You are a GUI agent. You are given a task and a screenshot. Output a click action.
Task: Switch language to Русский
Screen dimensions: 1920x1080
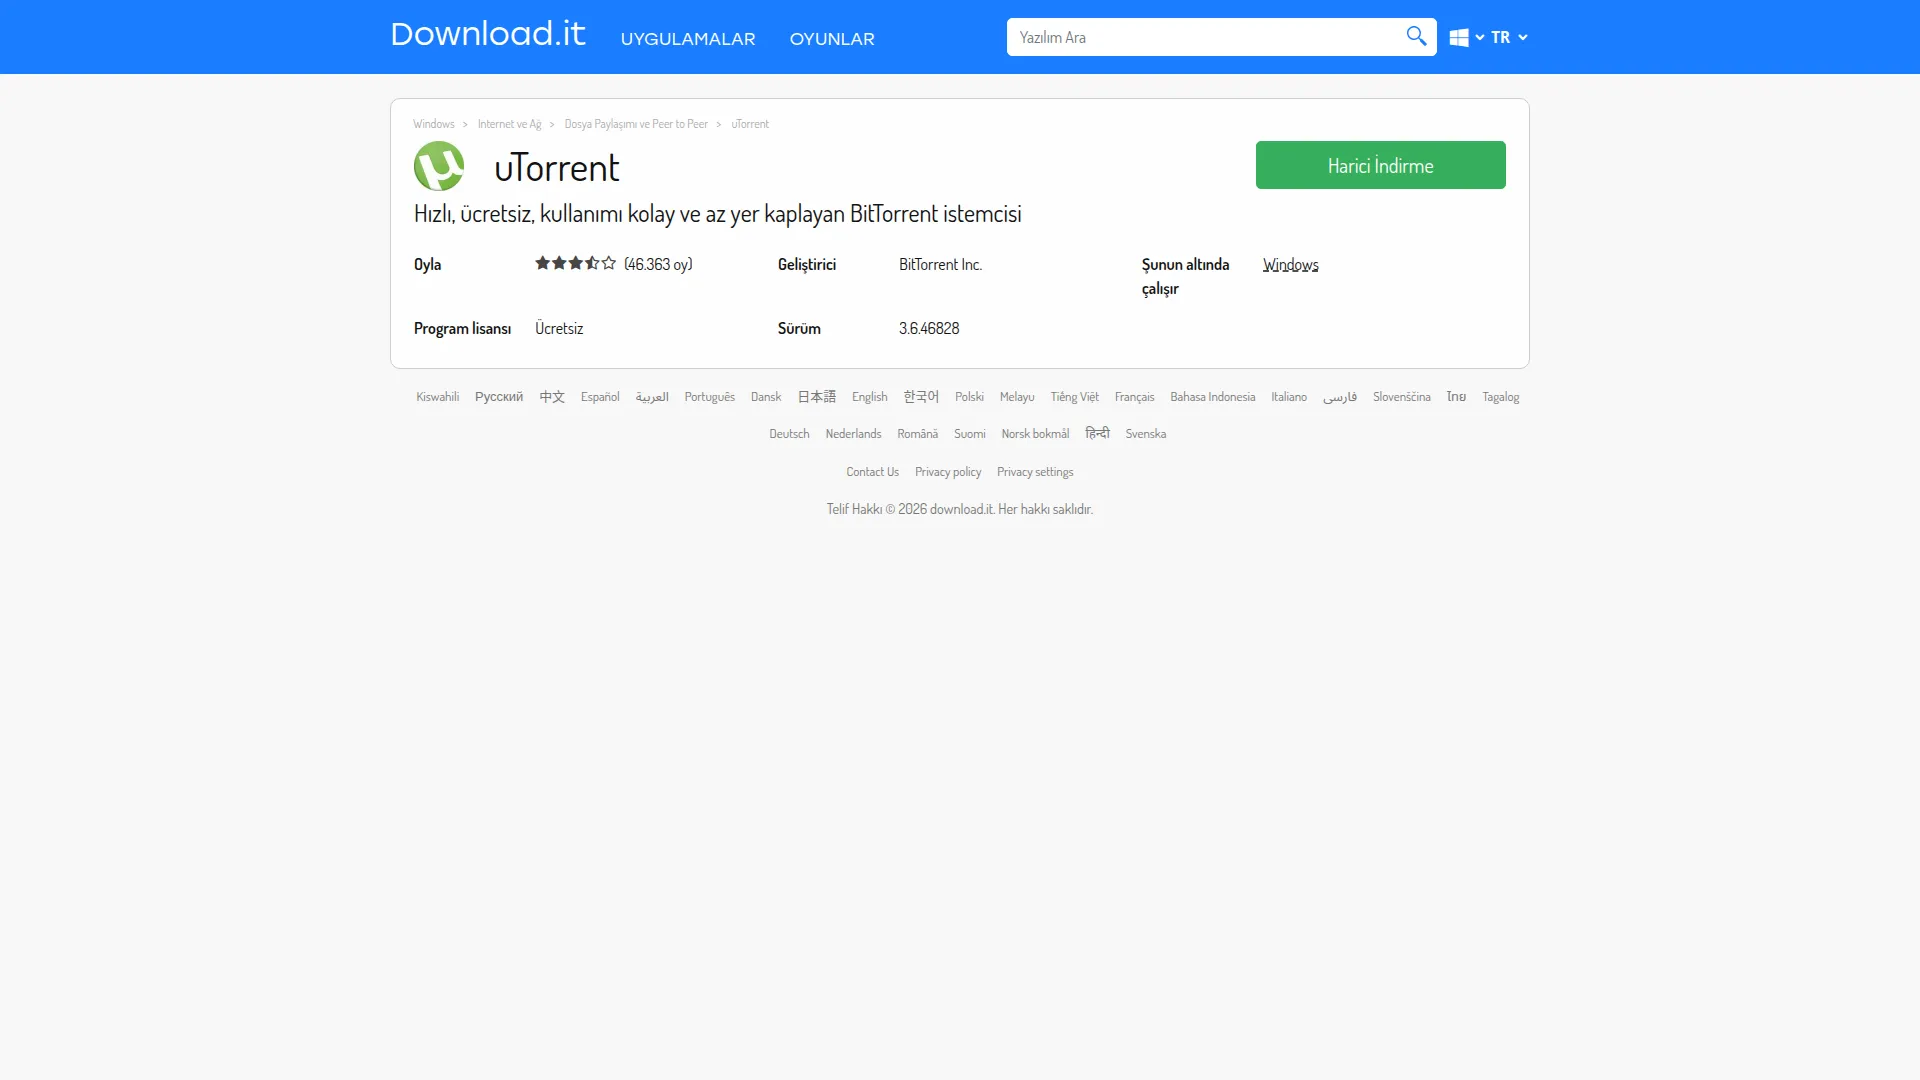499,397
